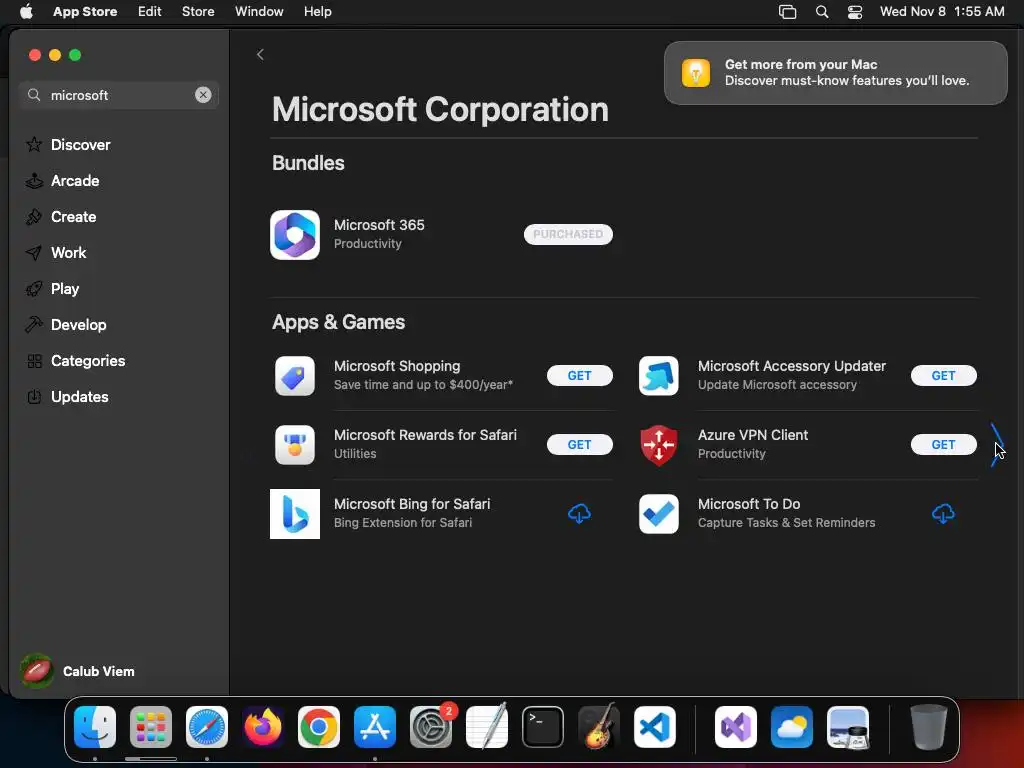
Task: Select Work in the sidebar
Action: tap(119, 252)
